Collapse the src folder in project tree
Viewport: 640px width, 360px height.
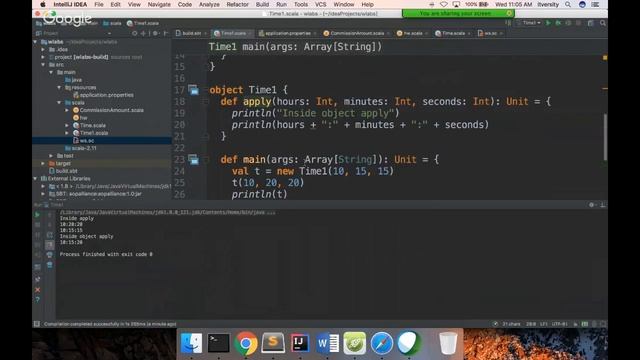(43, 64)
